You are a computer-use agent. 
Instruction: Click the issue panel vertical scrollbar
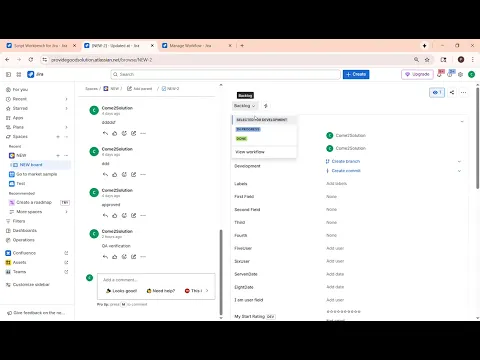click(x=477, y=138)
